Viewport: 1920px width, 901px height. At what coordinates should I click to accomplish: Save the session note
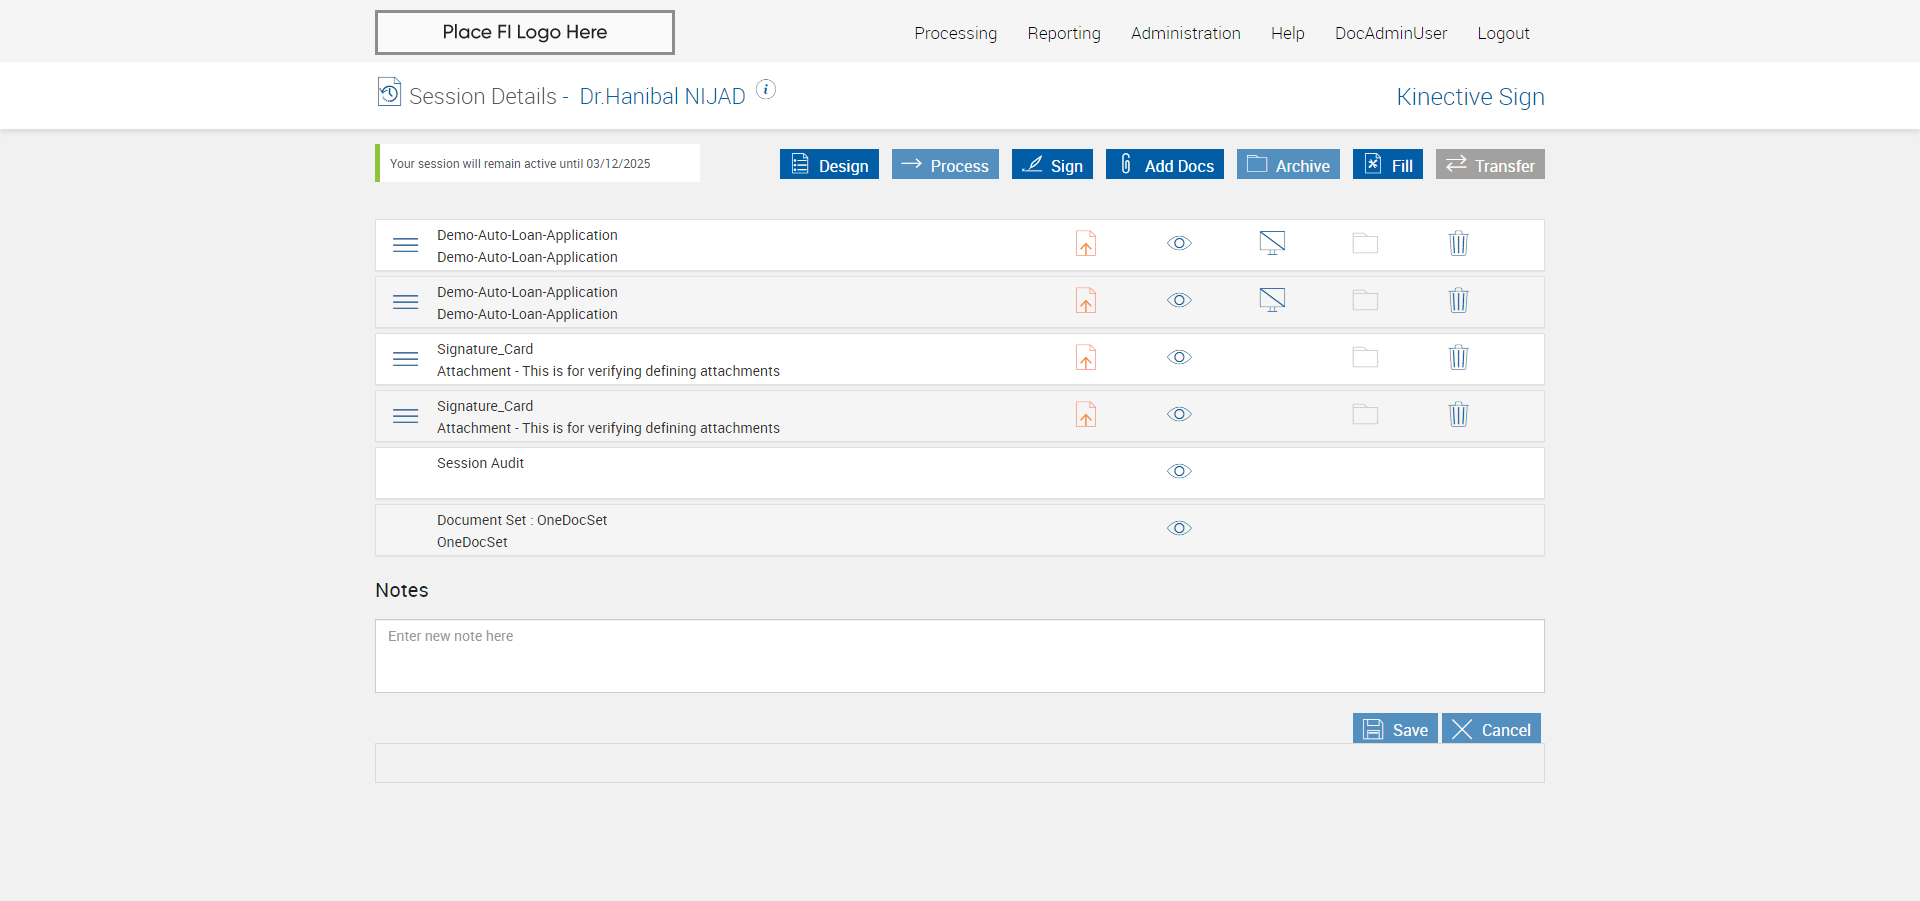point(1395,729)
